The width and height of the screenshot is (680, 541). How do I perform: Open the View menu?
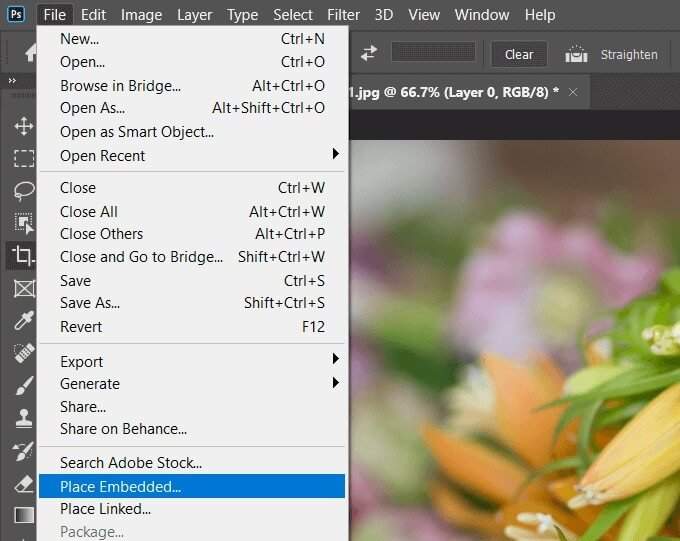coord(424,15)
